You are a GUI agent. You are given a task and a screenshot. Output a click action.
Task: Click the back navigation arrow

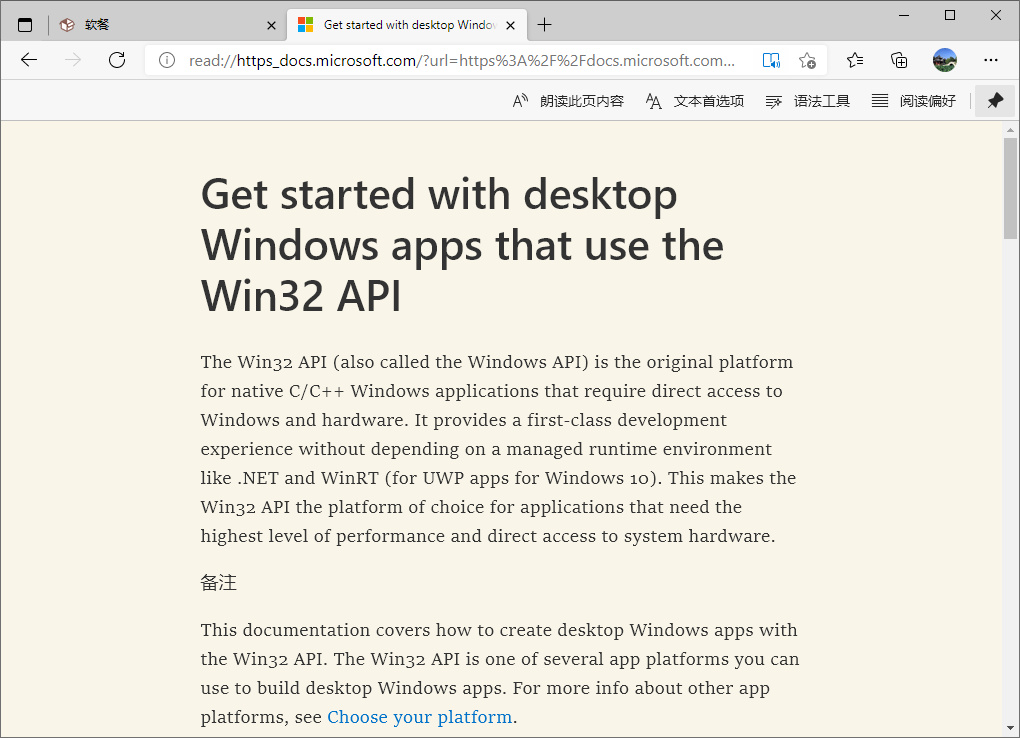click(29, 60)
